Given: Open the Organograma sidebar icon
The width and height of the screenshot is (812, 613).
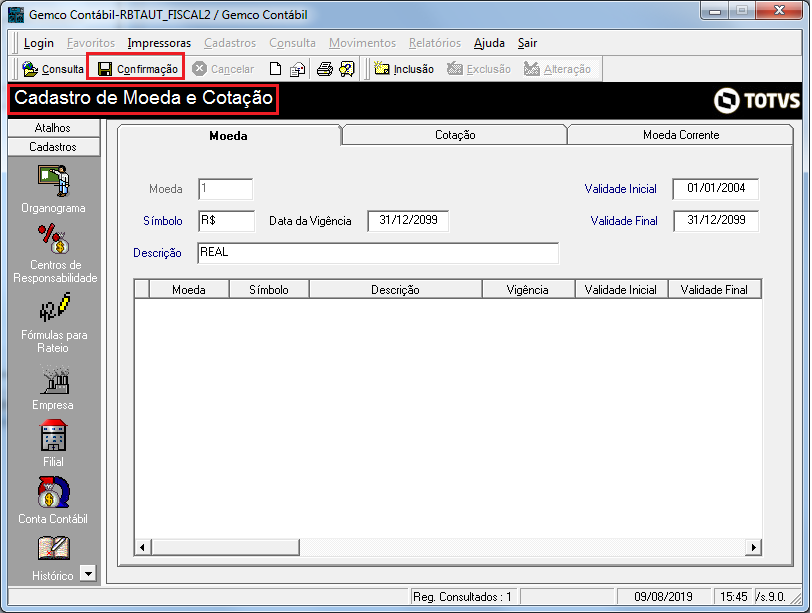Looking at the screenshot, I should coord(53,181).
